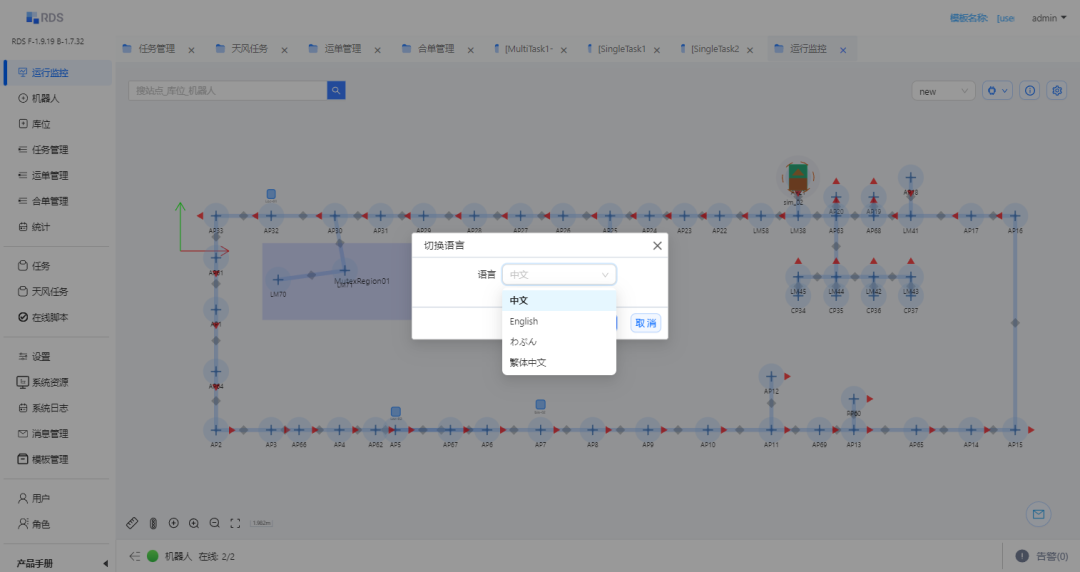Collapse the 语言 combo box showing 中文
This screenshot has width=1080, height=572.
559,274
